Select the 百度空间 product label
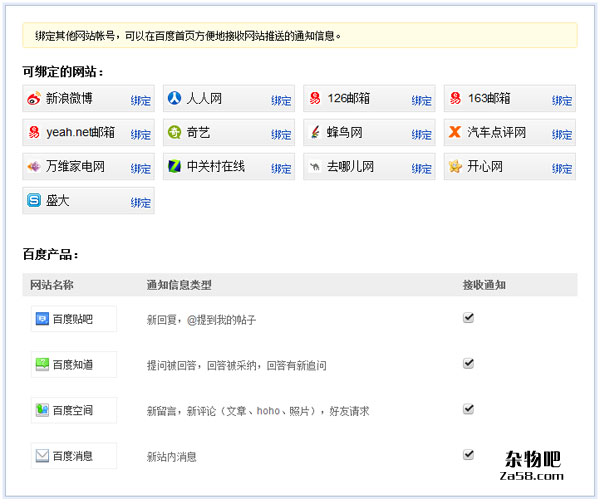The height and width of the screenshot is (504, 600). [73, 410]
